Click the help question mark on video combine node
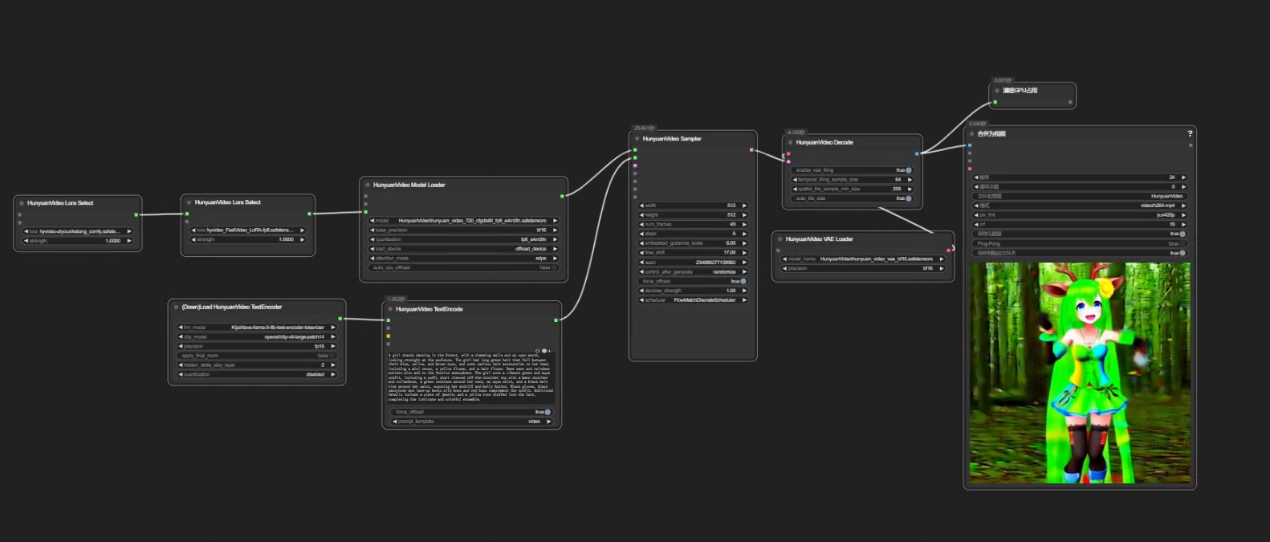This screenshot has height=542, width=1270. [1189, 133]
